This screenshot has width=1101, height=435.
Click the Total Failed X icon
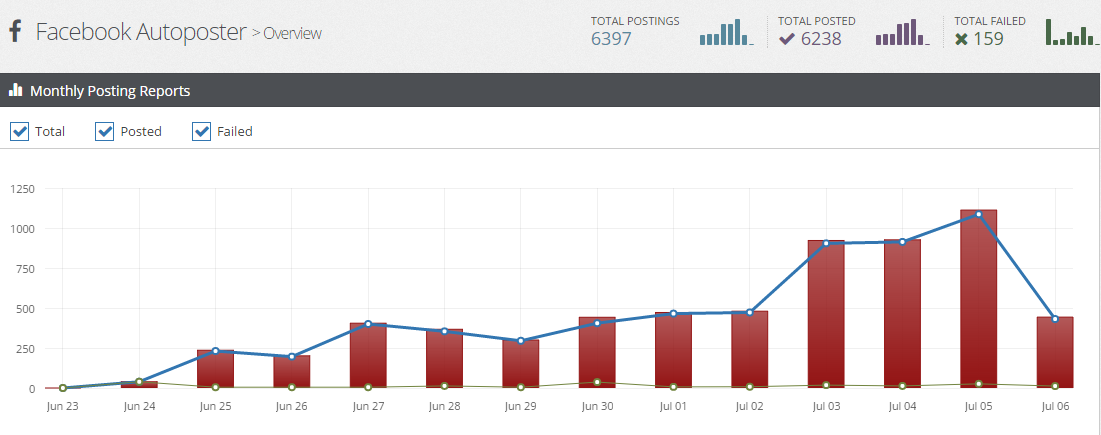(961, 39)
